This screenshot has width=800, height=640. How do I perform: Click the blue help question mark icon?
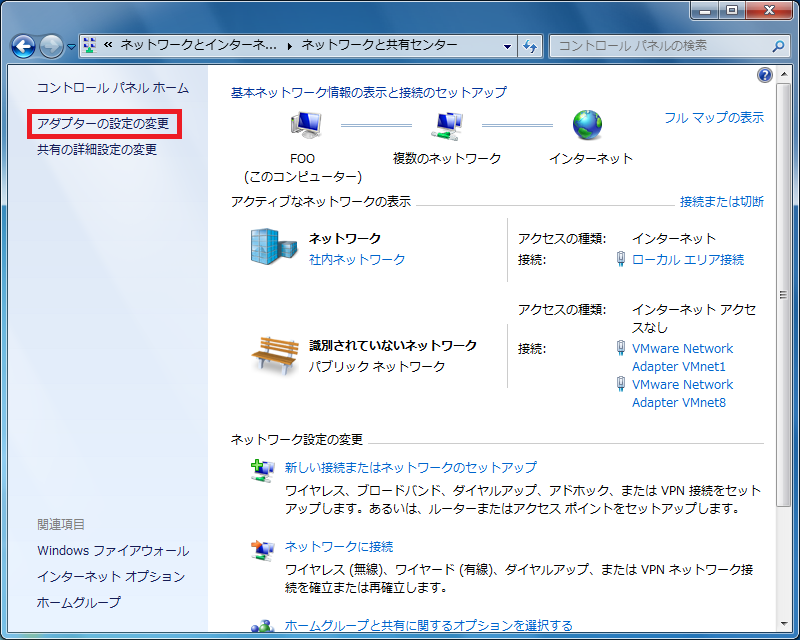[765, 75]
